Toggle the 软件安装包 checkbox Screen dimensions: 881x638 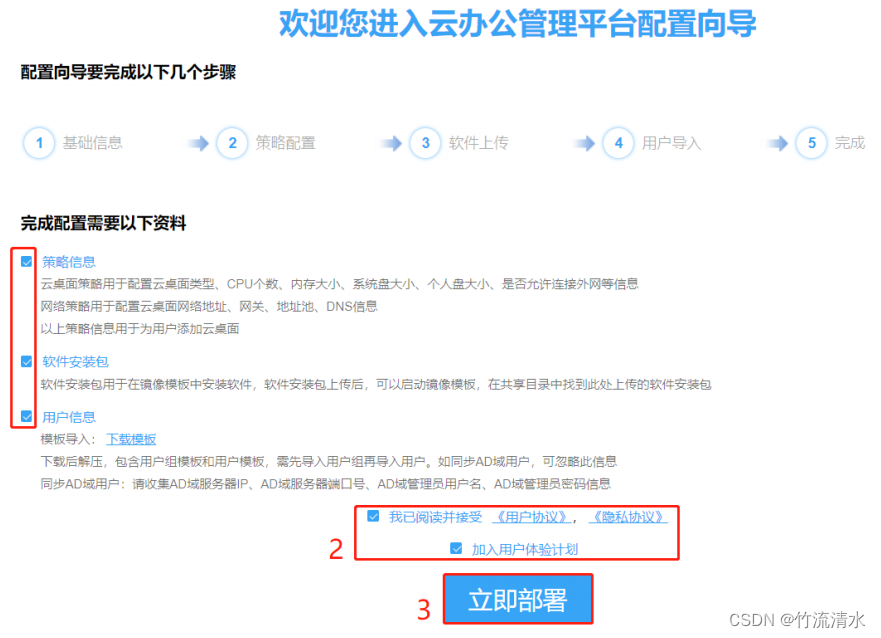pyautogui.click(x=26, y=361)
